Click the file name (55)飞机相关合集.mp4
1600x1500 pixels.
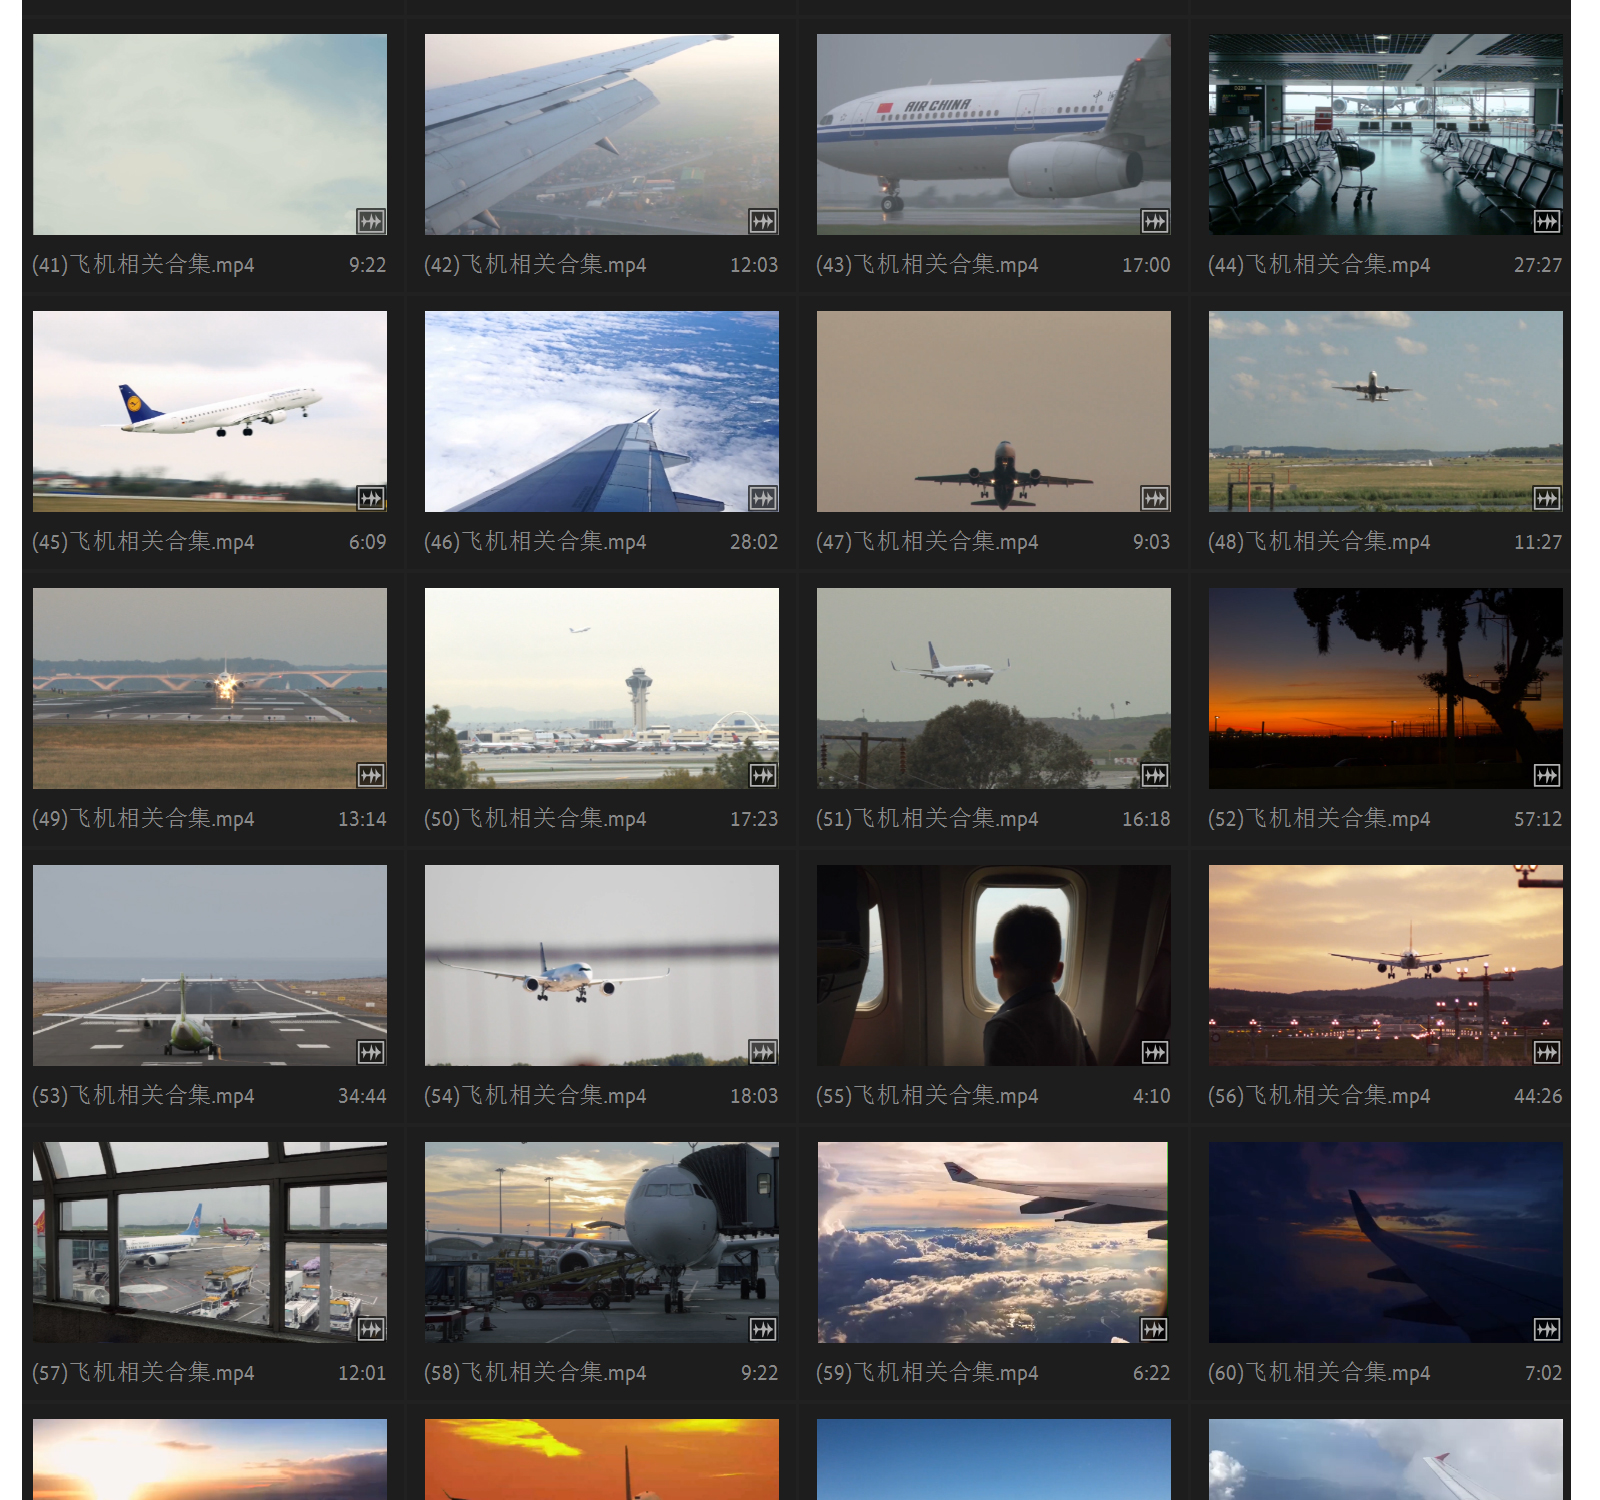(927, 1096)
